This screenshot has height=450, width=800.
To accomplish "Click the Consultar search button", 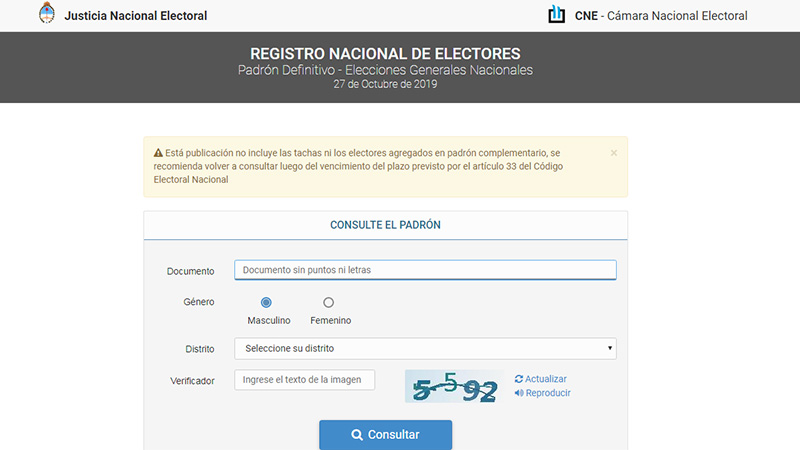I will pos(386,435).
